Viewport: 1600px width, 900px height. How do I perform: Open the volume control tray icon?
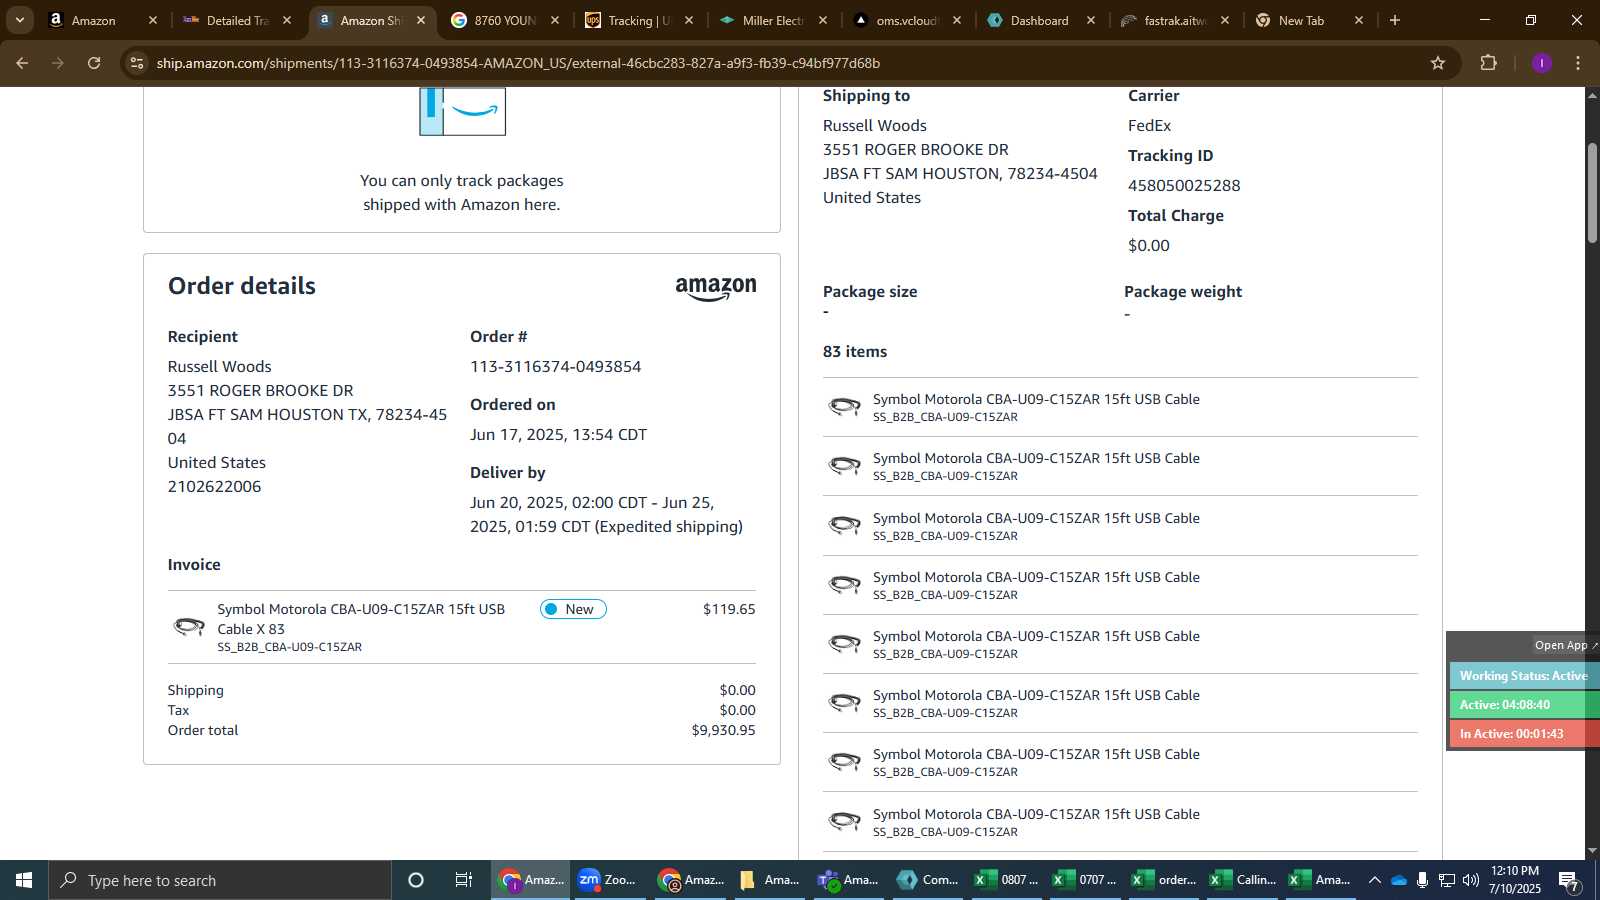click(1471, 880)
